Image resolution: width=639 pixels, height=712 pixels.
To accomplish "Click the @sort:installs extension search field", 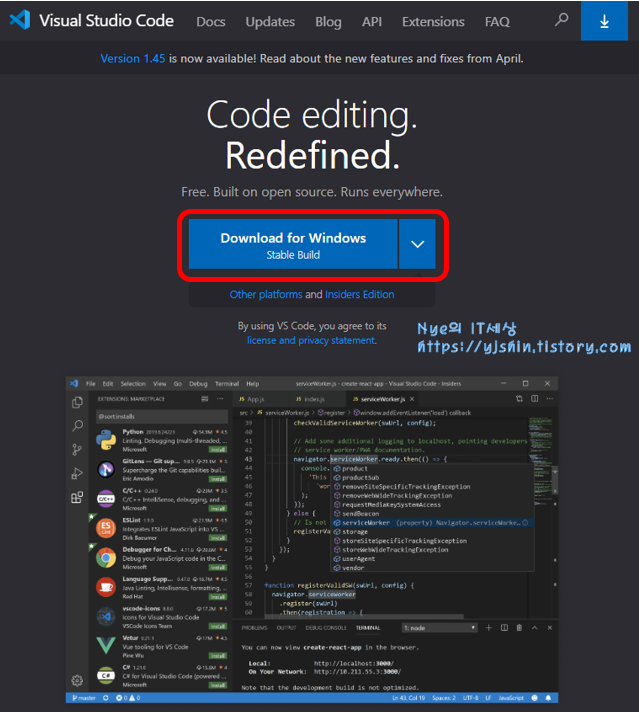I will 162,416.
